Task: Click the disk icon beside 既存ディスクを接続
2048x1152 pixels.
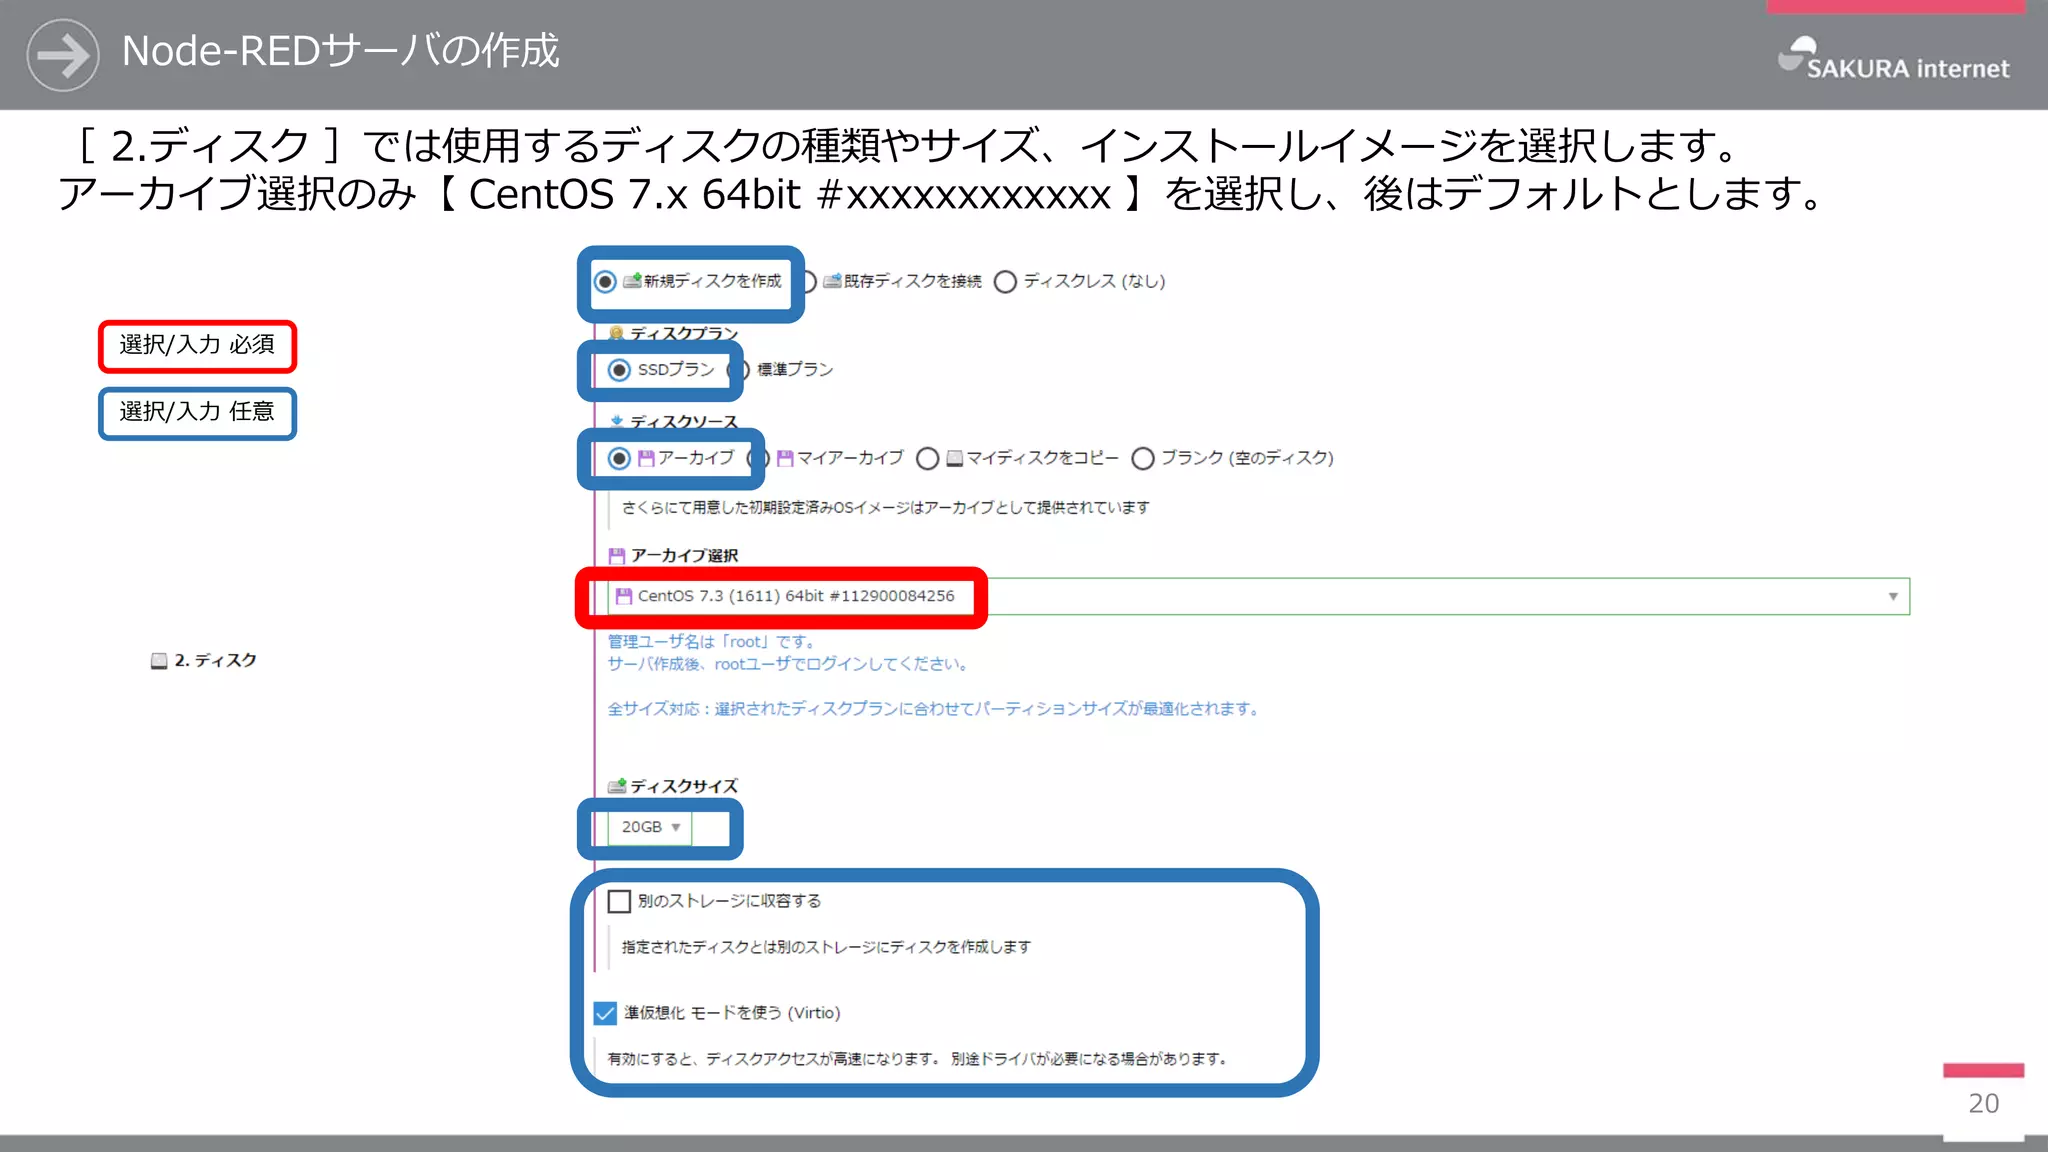Action: tap(832, 281)
